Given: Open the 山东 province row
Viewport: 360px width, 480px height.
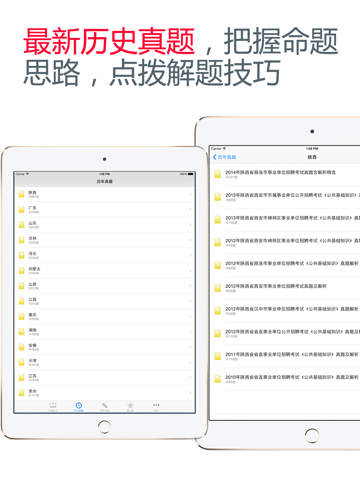Looking at the screenshot, I should tap(104, 225).
